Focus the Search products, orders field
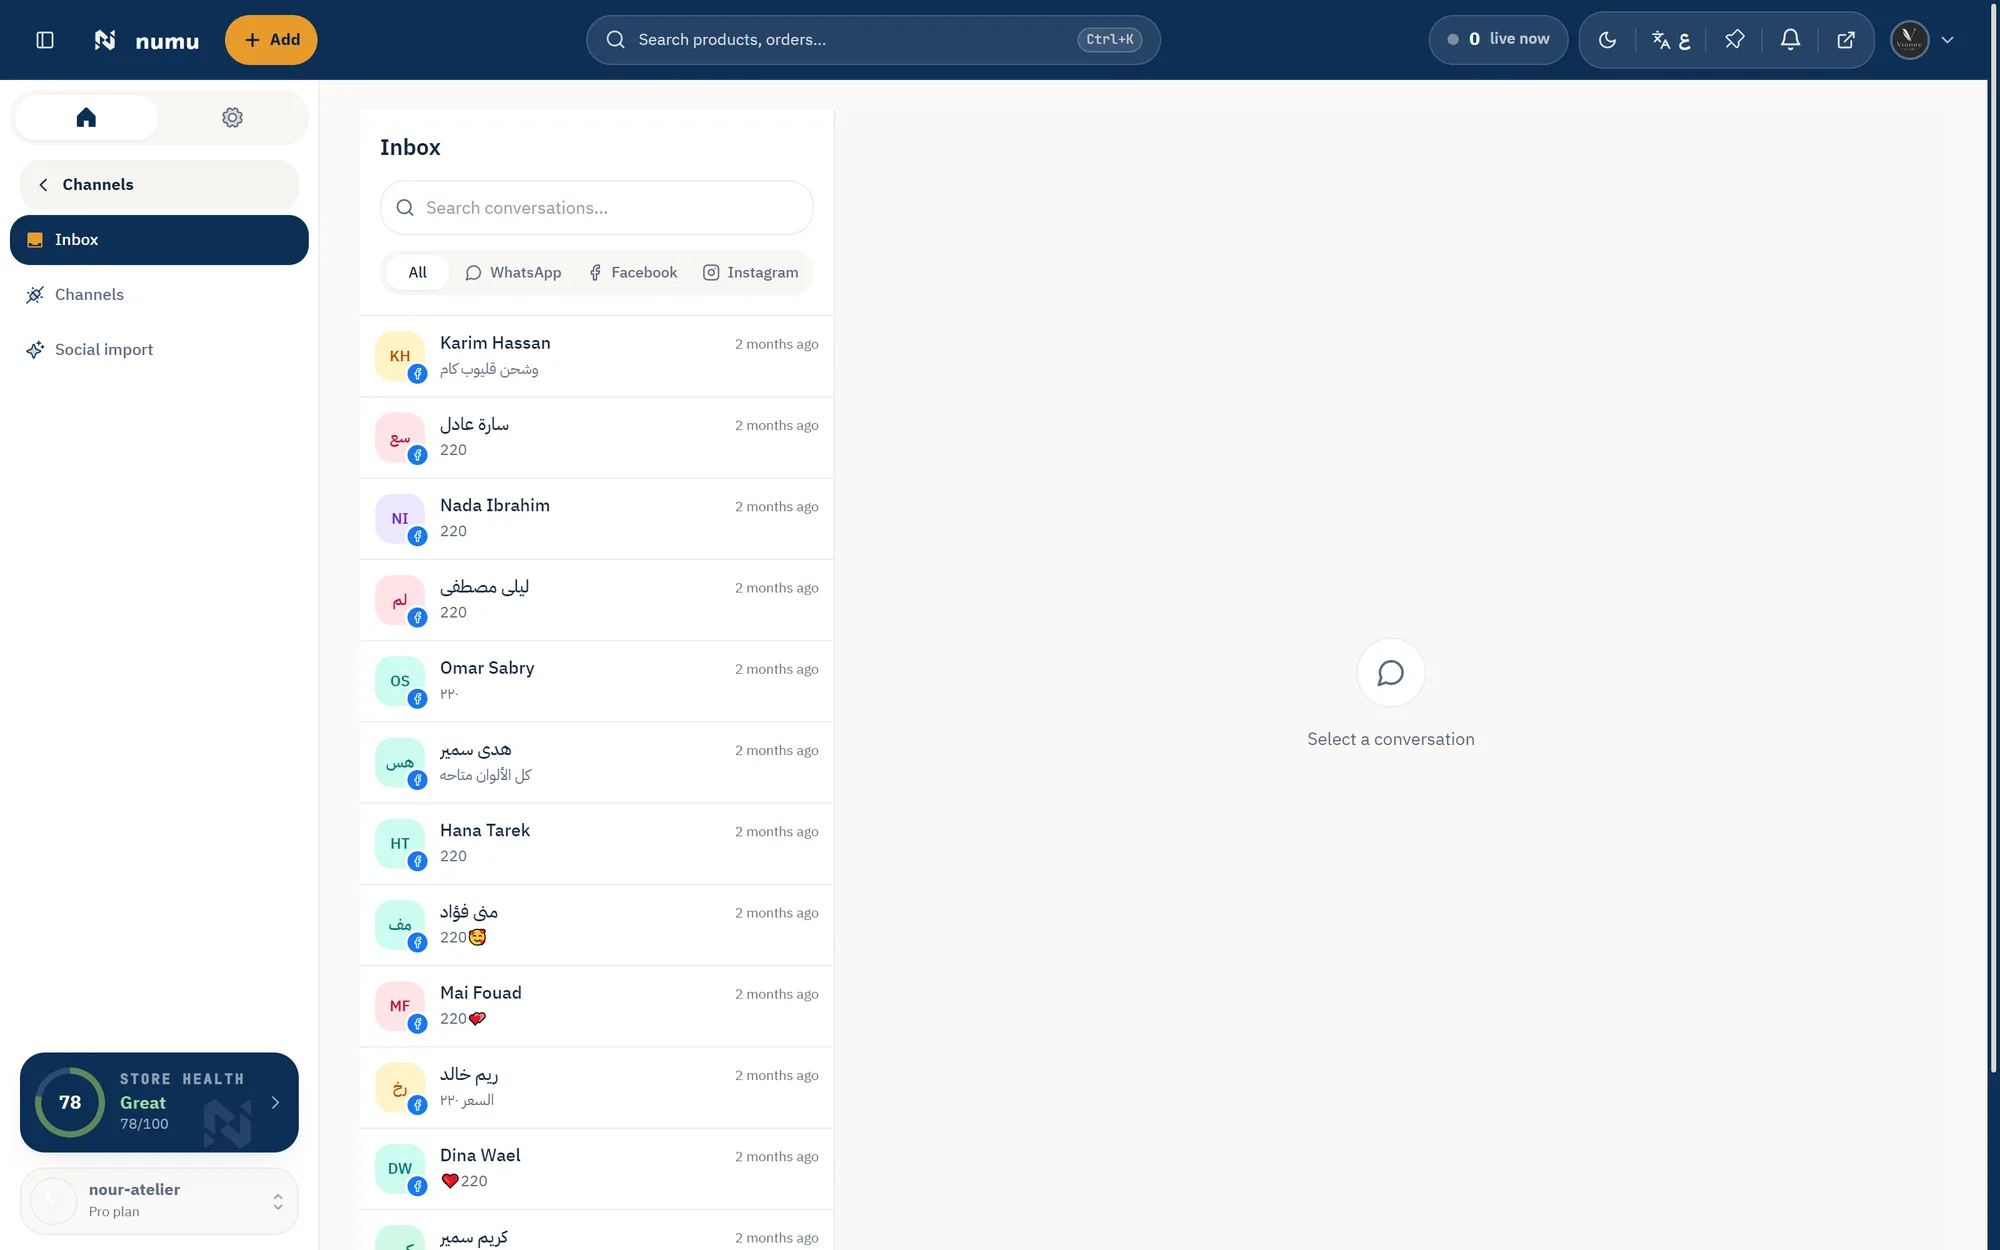 pos(873,40)
